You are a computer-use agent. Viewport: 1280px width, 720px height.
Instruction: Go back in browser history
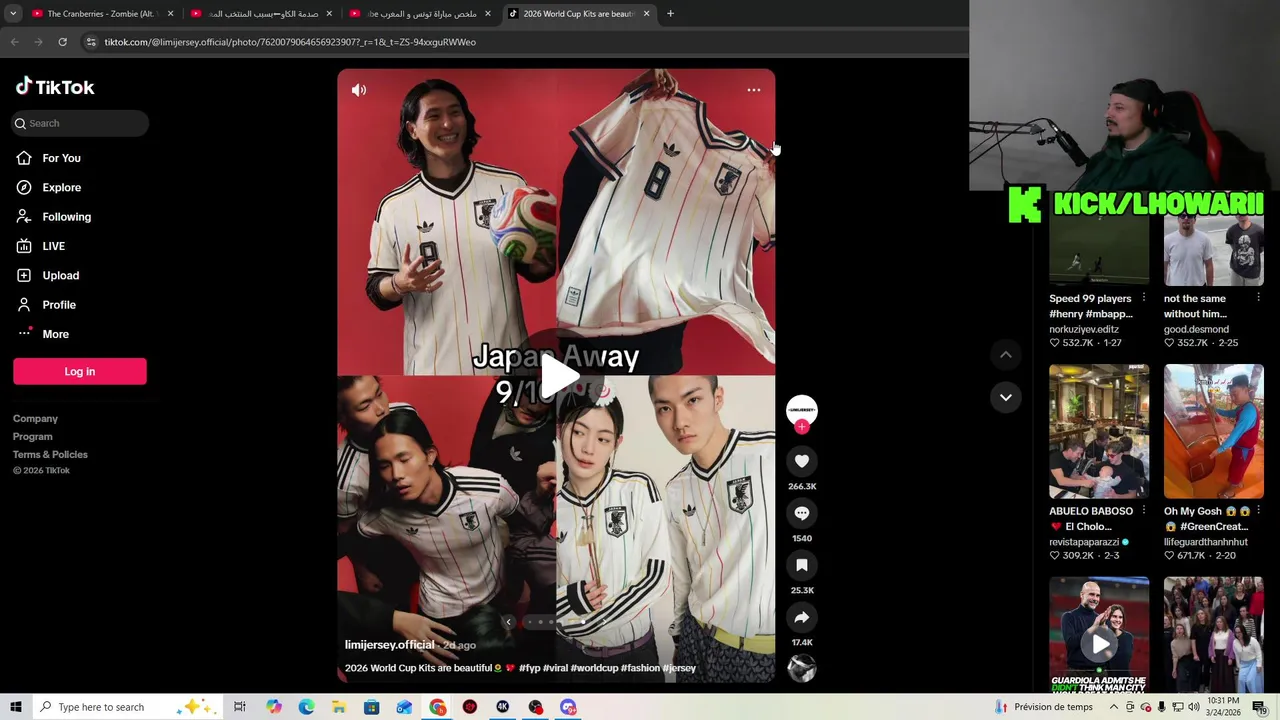14,42
